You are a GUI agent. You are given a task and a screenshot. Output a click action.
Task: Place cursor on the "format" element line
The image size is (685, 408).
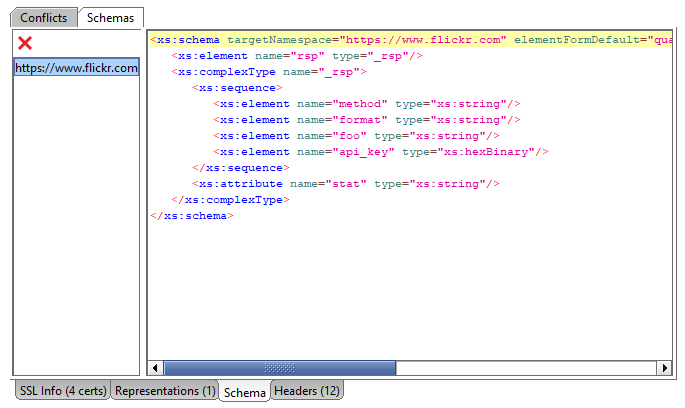360,120
